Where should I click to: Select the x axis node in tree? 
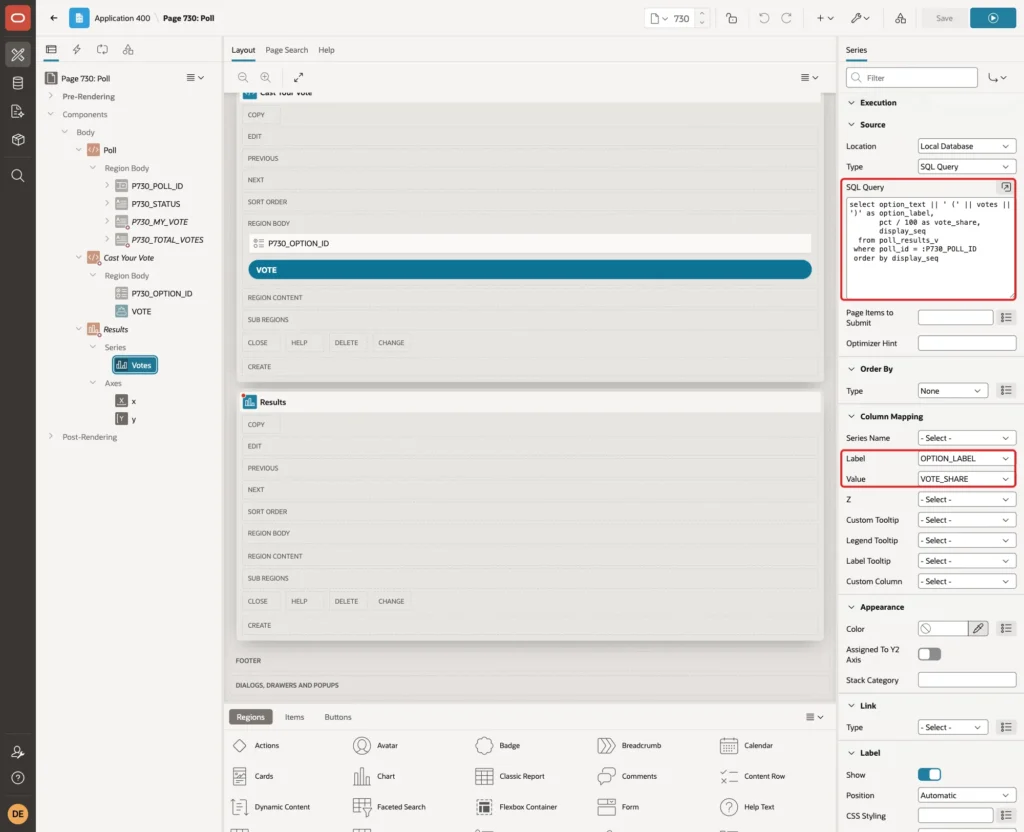coord(133,401)
